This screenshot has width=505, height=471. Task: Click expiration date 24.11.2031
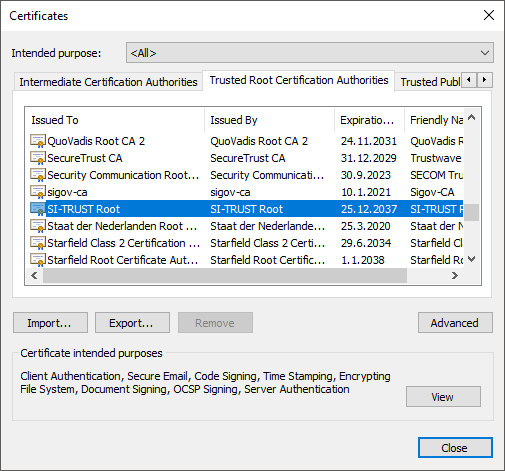pos(369,141)
